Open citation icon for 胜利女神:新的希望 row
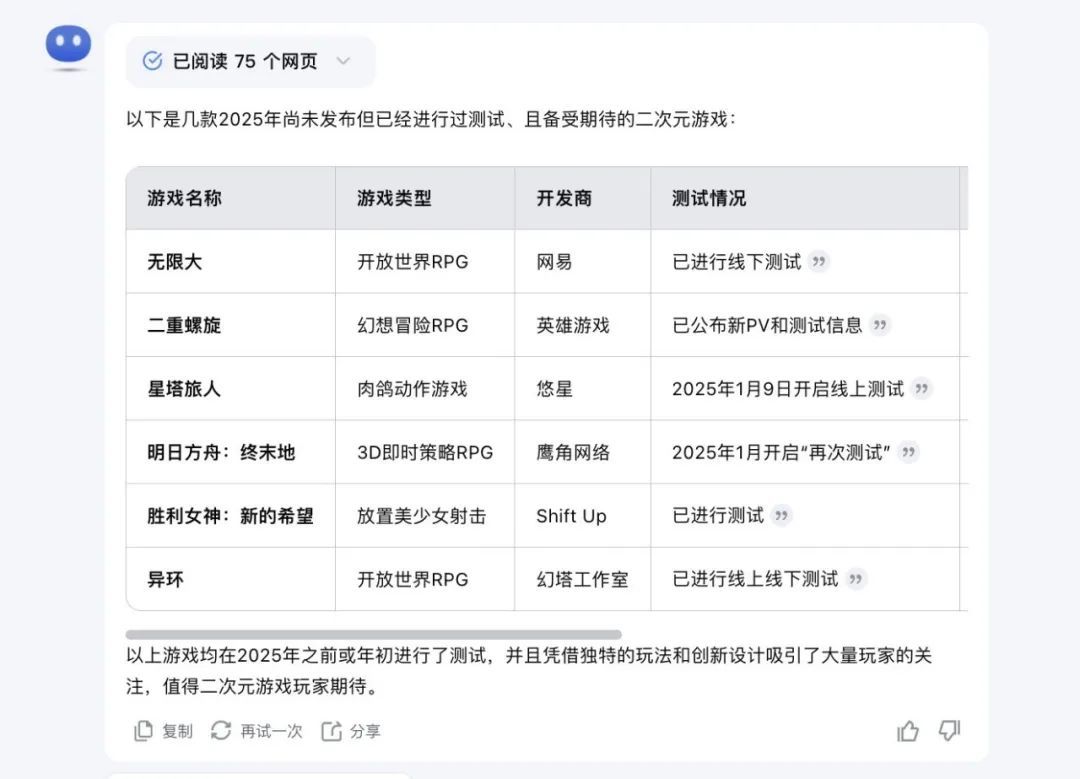This screenshot has height=779, width=1080. (781, 516)
